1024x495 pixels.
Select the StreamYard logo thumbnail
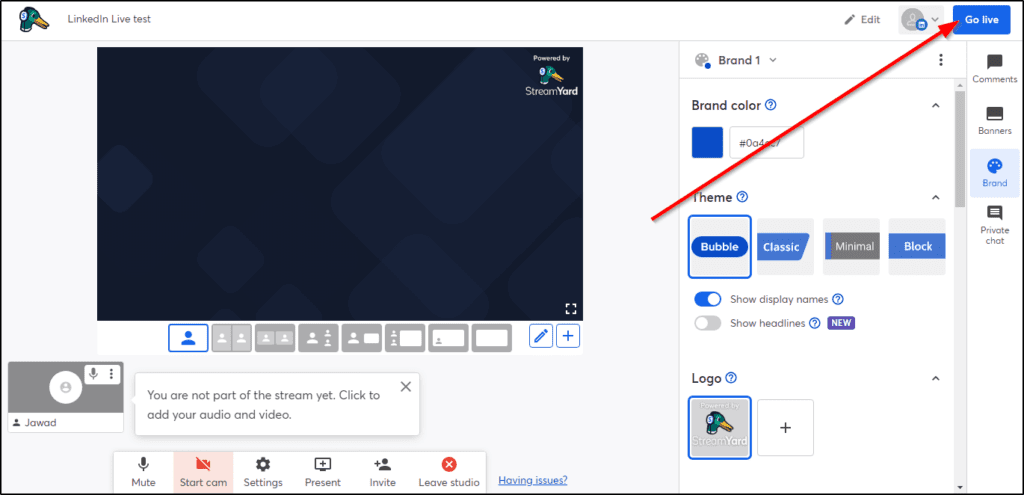[x=720, y=427]
